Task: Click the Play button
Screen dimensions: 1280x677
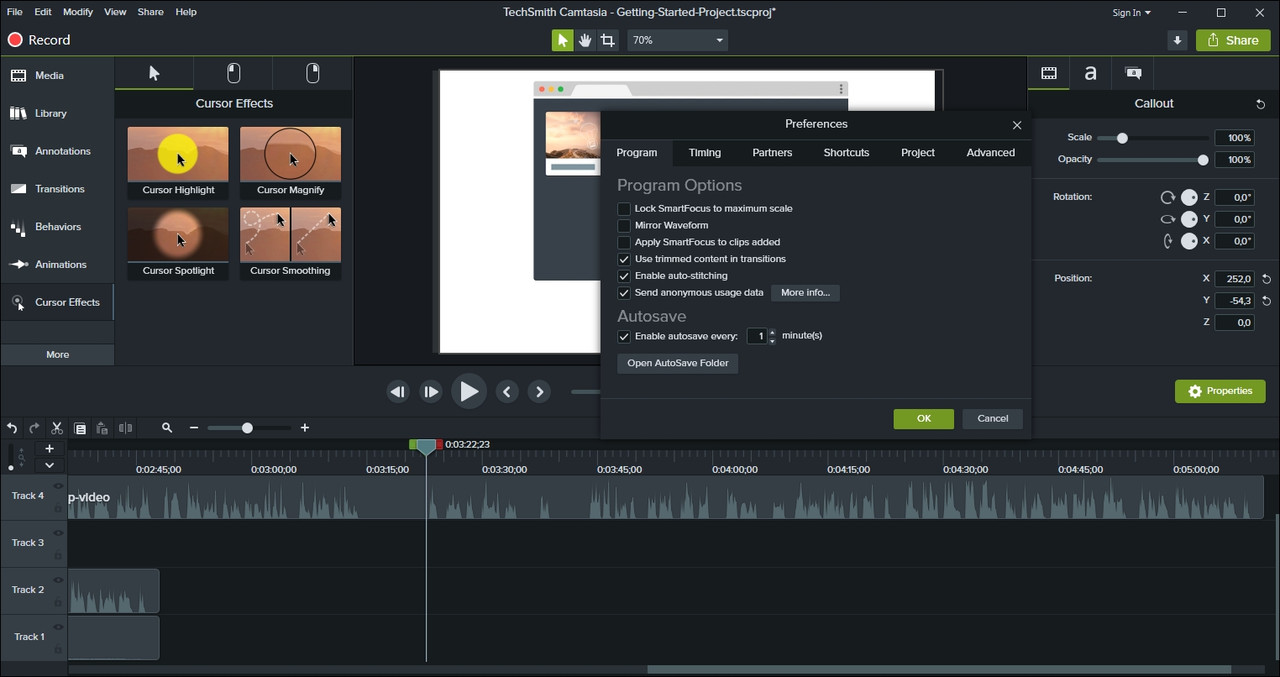Action: point(468,392)
